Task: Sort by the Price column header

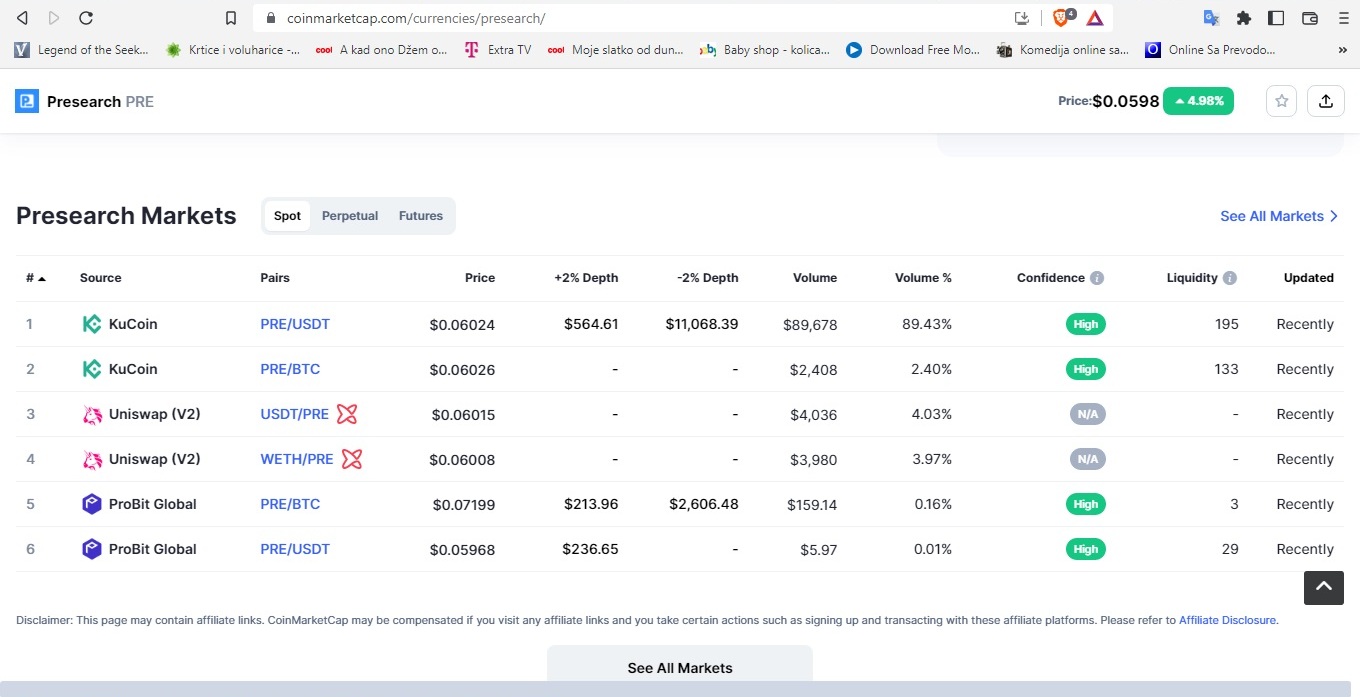Action: (x=480, y=278)
